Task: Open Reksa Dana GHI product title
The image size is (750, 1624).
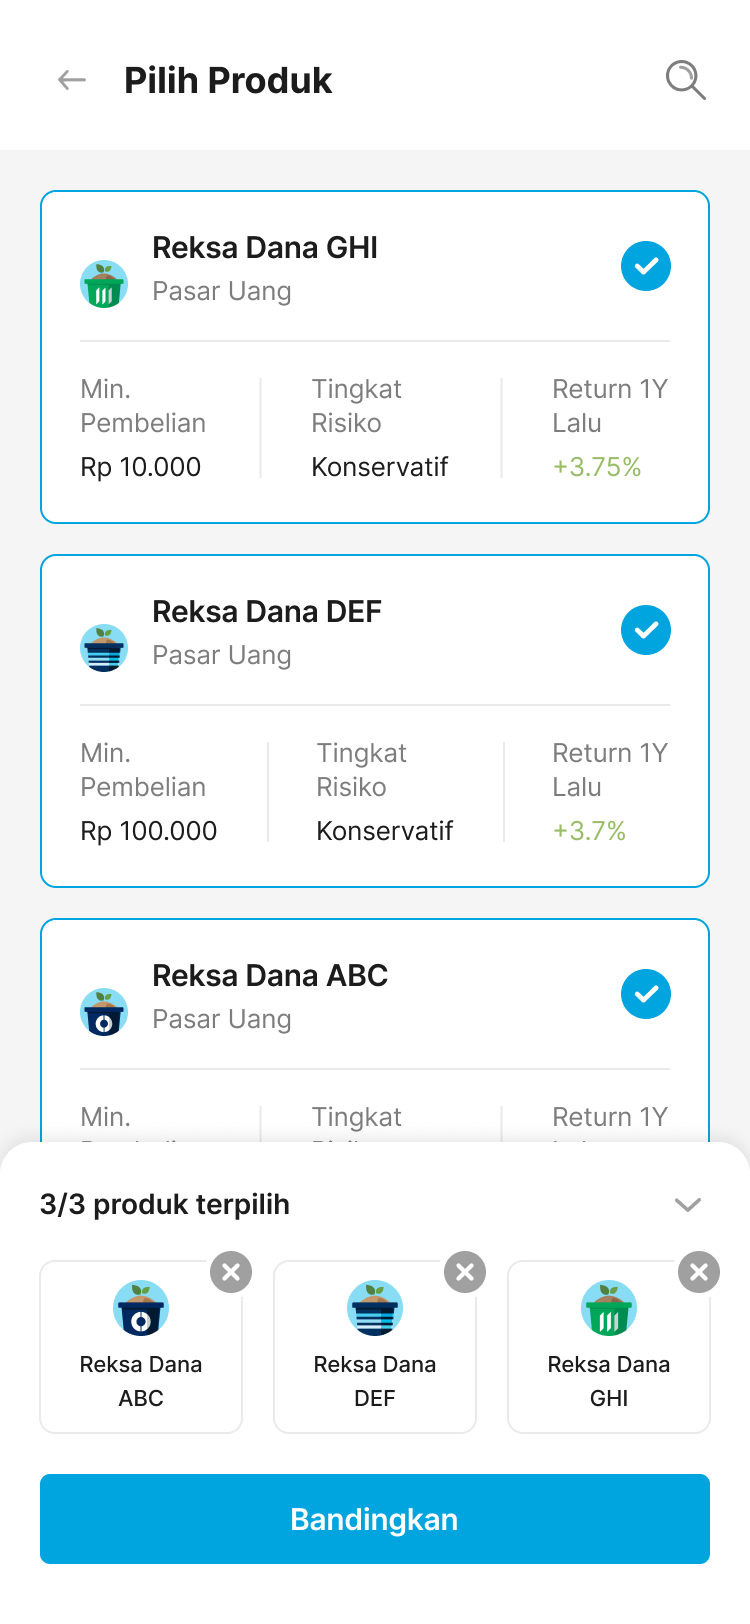Action: tap(265, 248)
